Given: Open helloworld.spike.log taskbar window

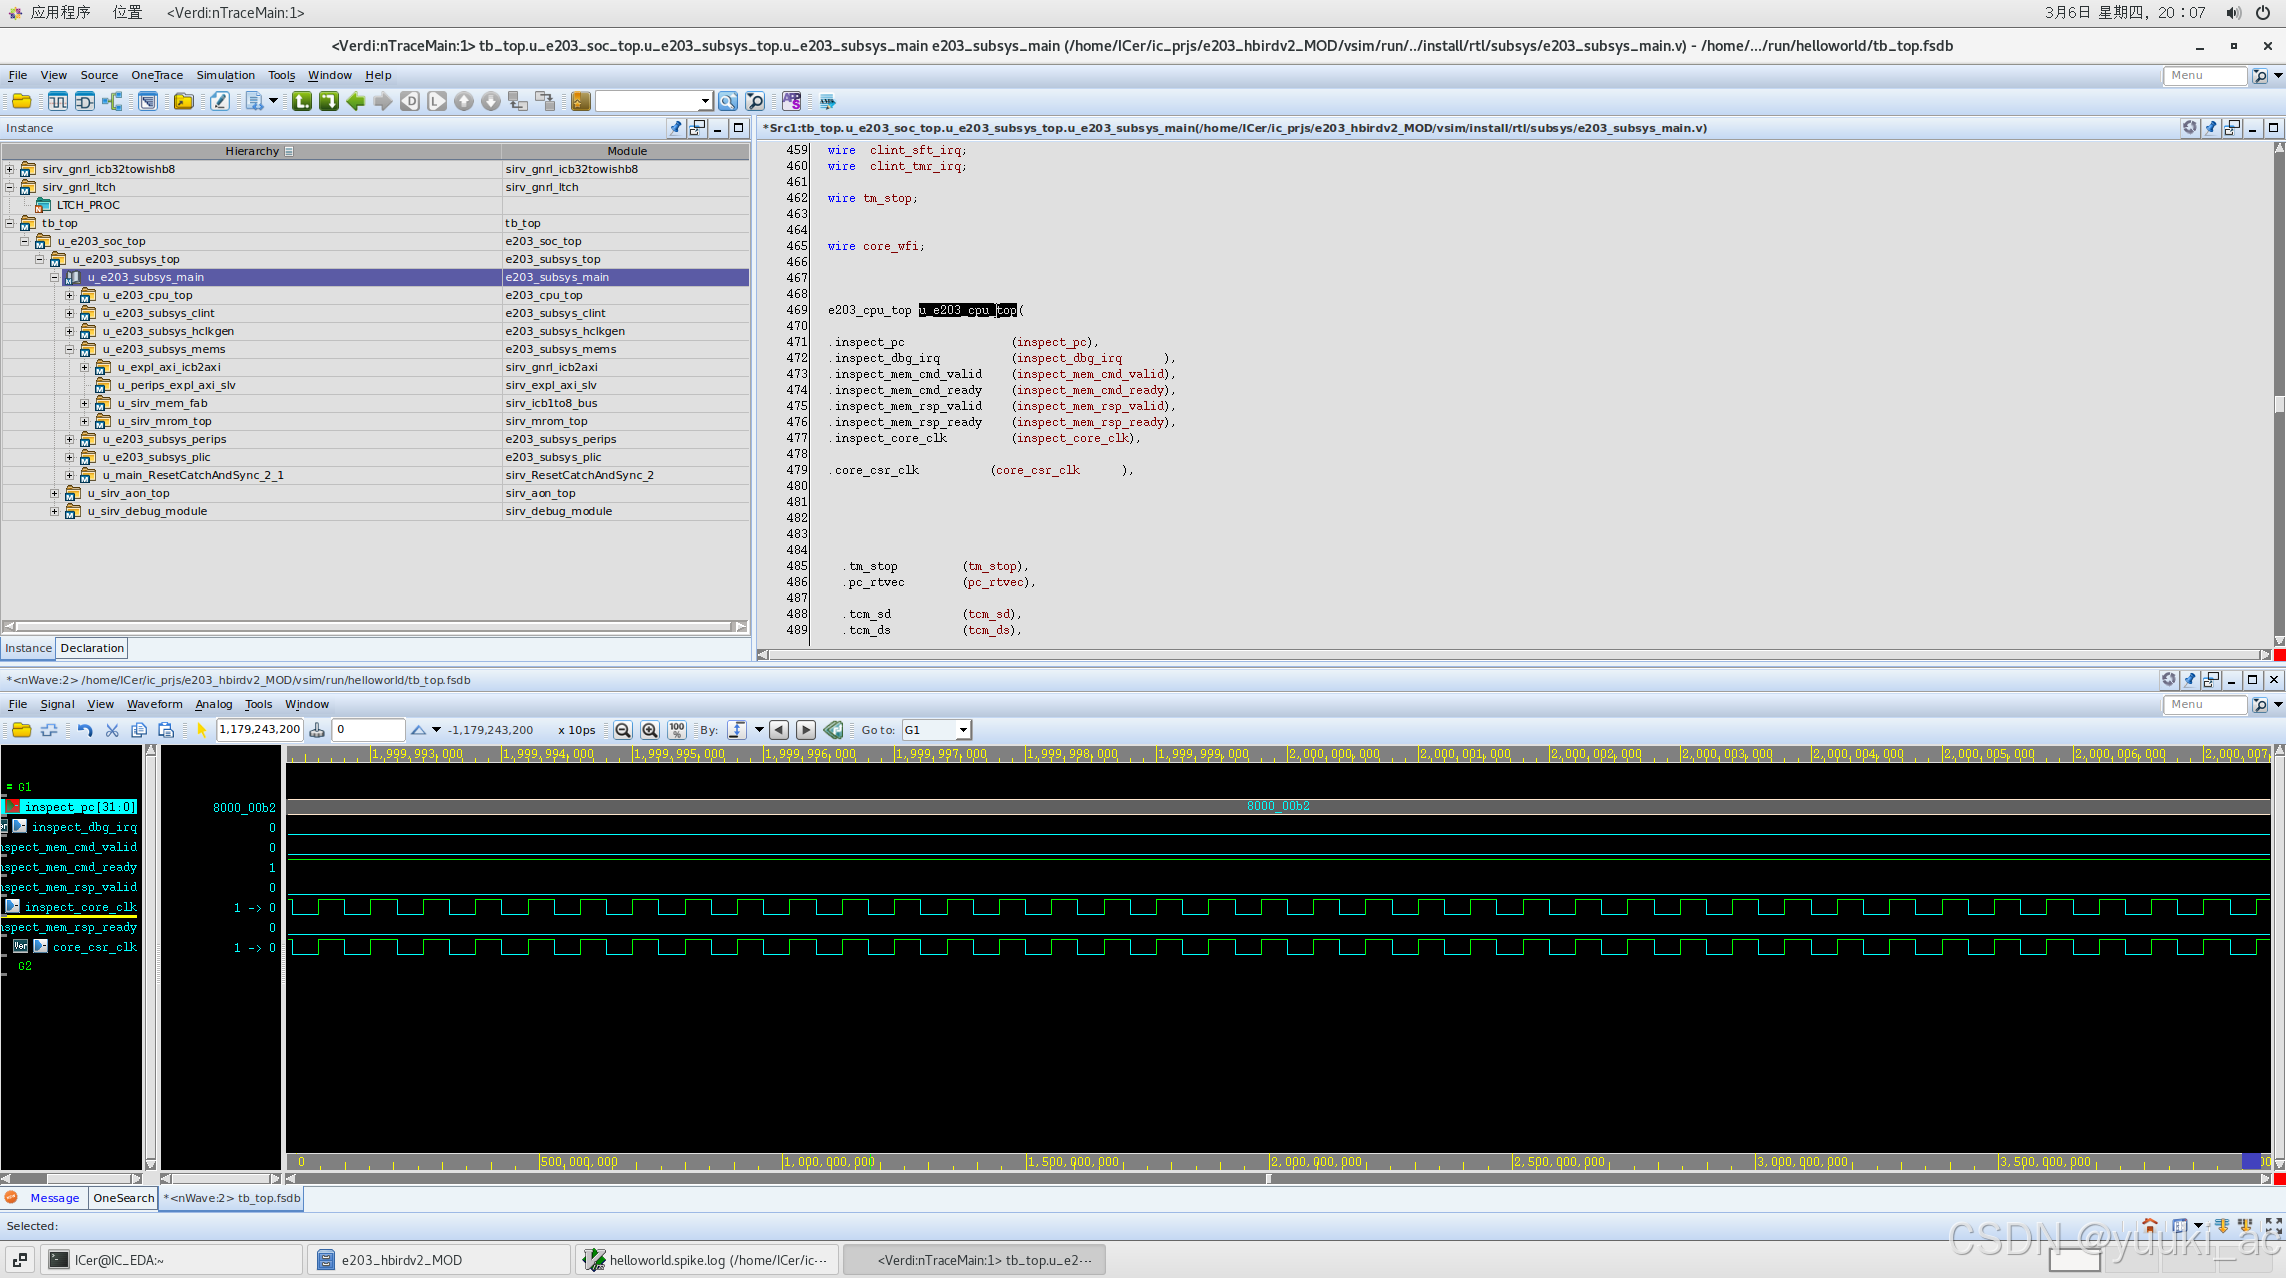Looking at the screenshot, I should 708,1260.
